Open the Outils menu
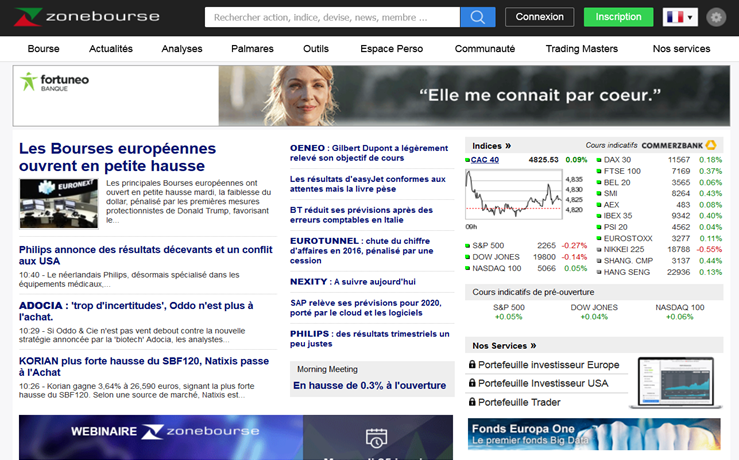Viewport: 739px width, 460px height. (316, 49)
